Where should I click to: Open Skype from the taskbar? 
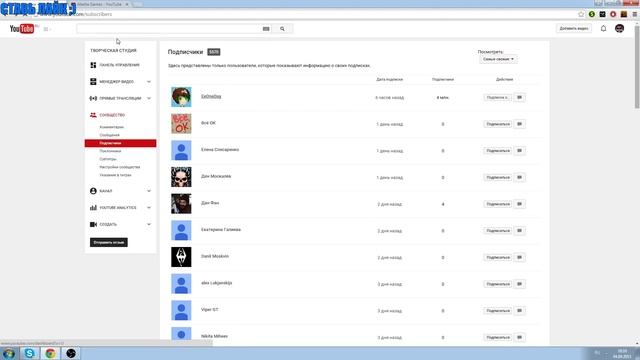[29, 353]
